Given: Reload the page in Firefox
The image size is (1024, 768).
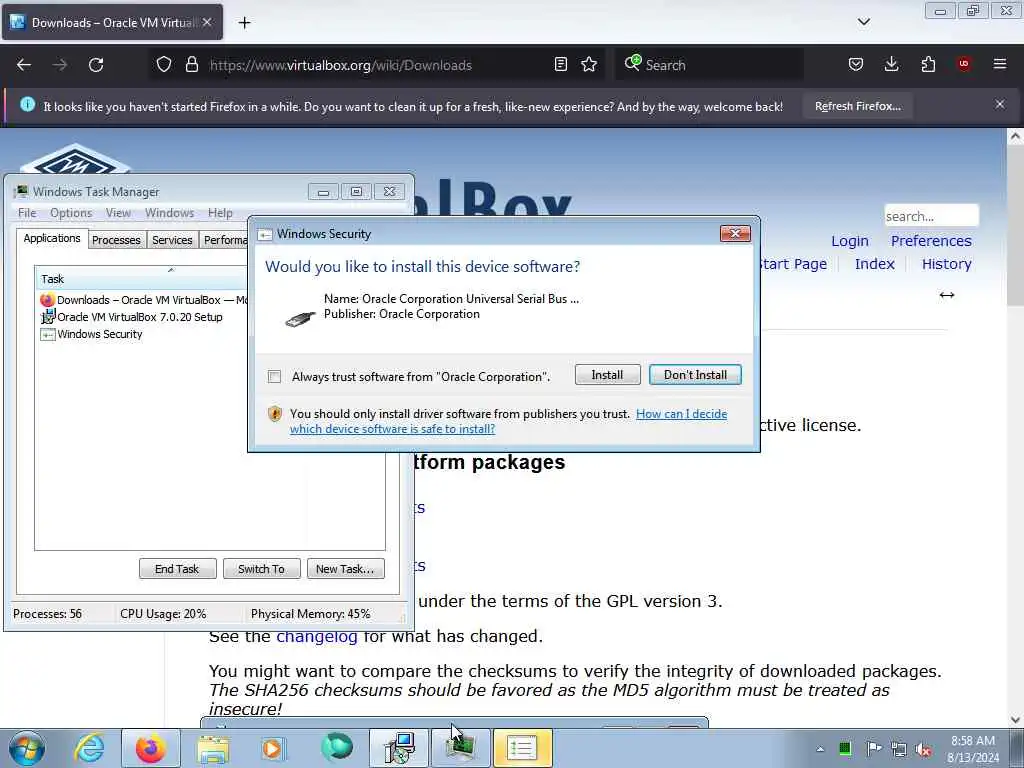Looking at the screenshot, I should pyautogui.click(x=96, y=65).
